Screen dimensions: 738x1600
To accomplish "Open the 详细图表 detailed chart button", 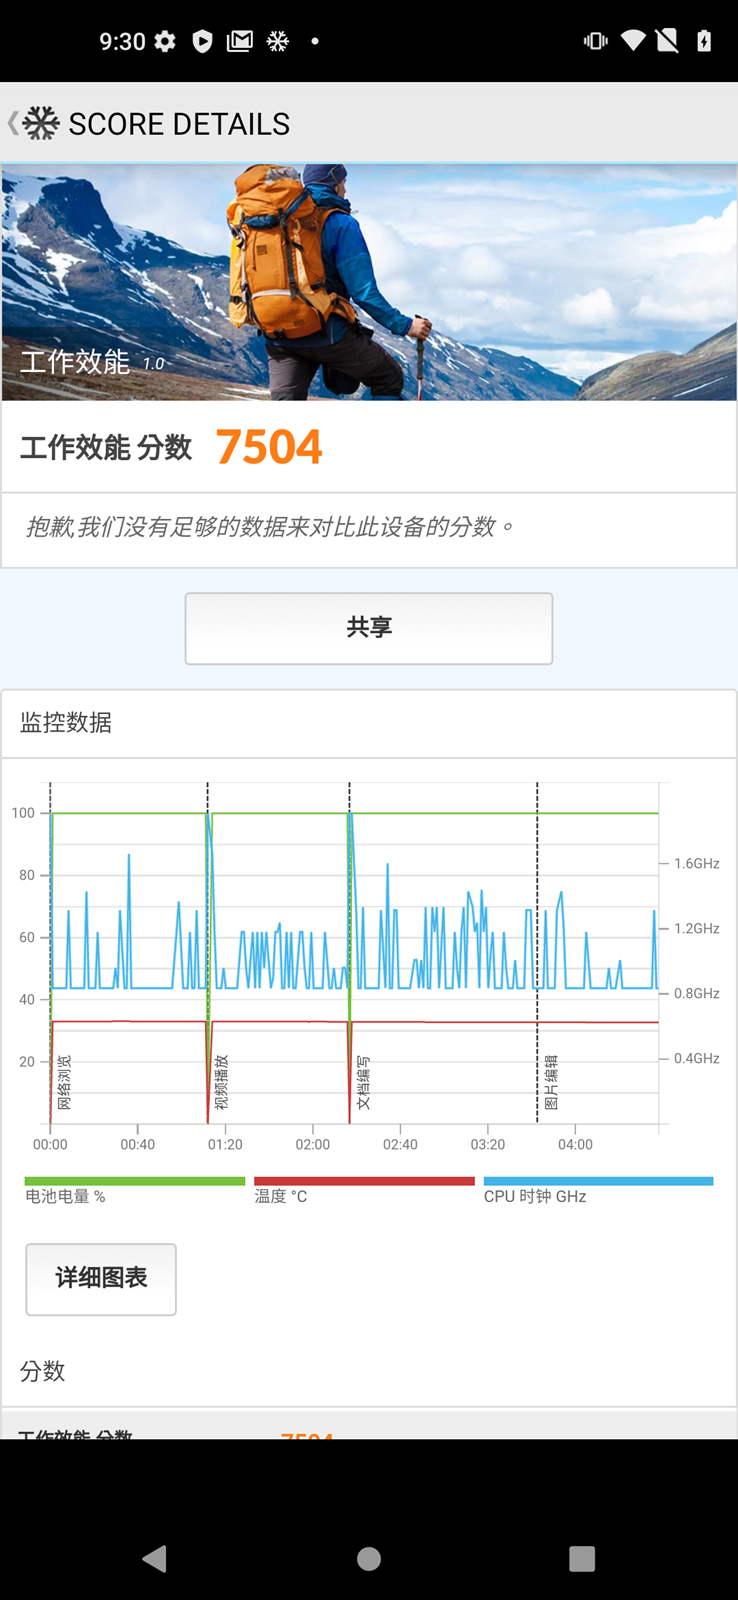I will click(101, 1278).
